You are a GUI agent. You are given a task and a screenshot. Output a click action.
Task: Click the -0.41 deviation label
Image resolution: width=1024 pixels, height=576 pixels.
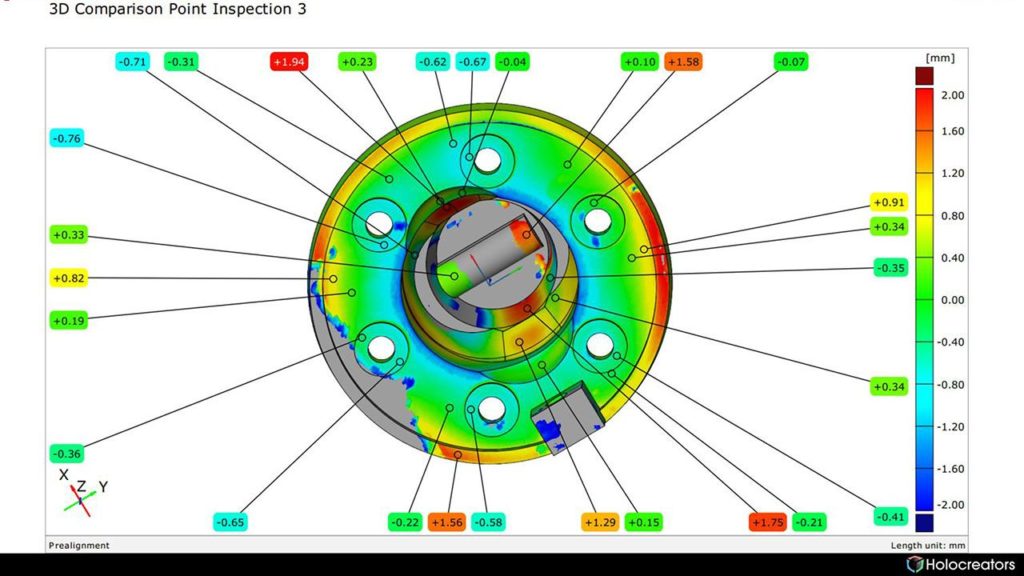891,517
